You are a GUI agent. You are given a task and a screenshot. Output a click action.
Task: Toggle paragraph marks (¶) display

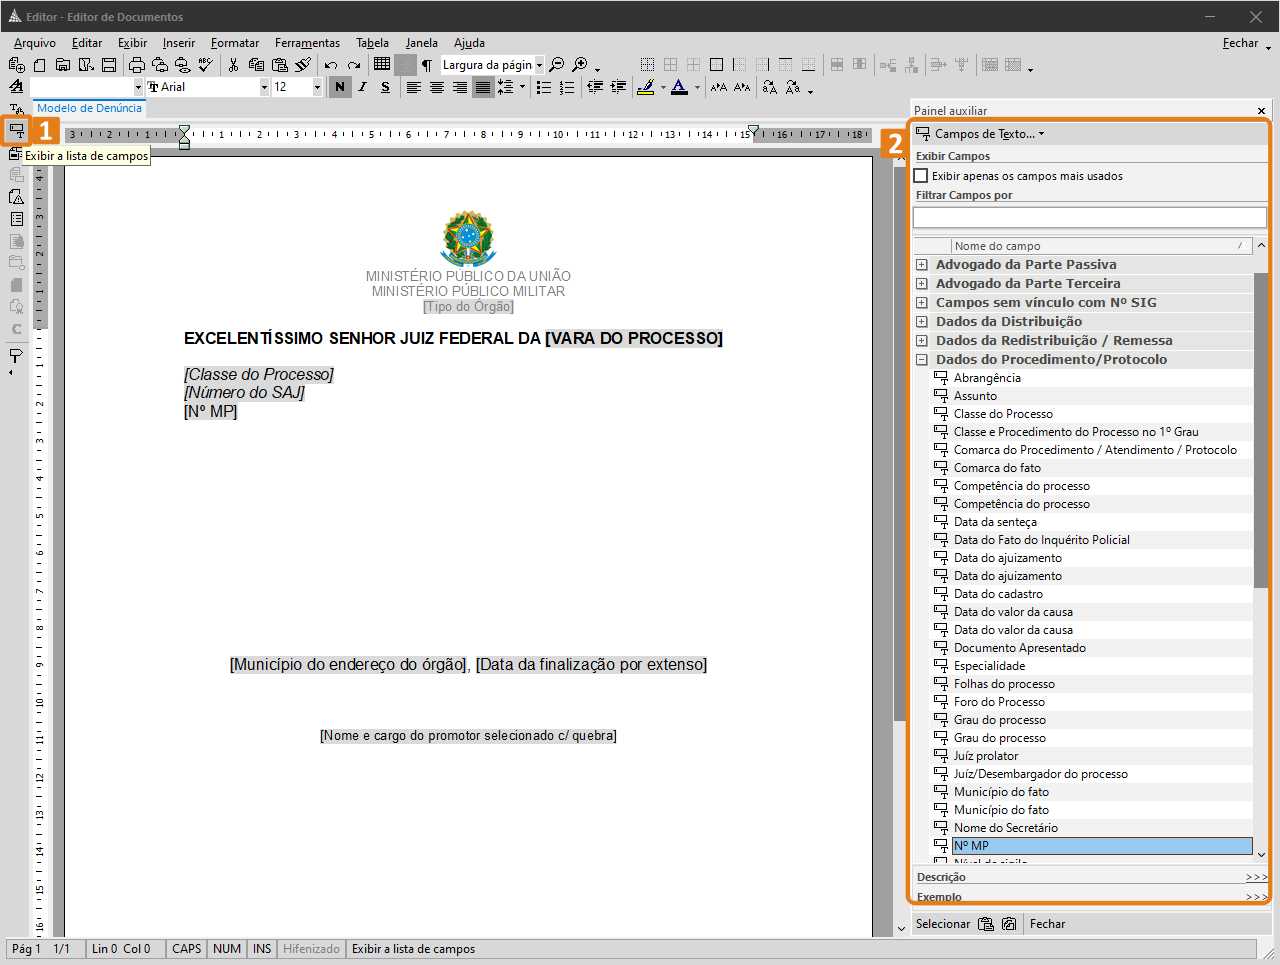click(427, 65)
